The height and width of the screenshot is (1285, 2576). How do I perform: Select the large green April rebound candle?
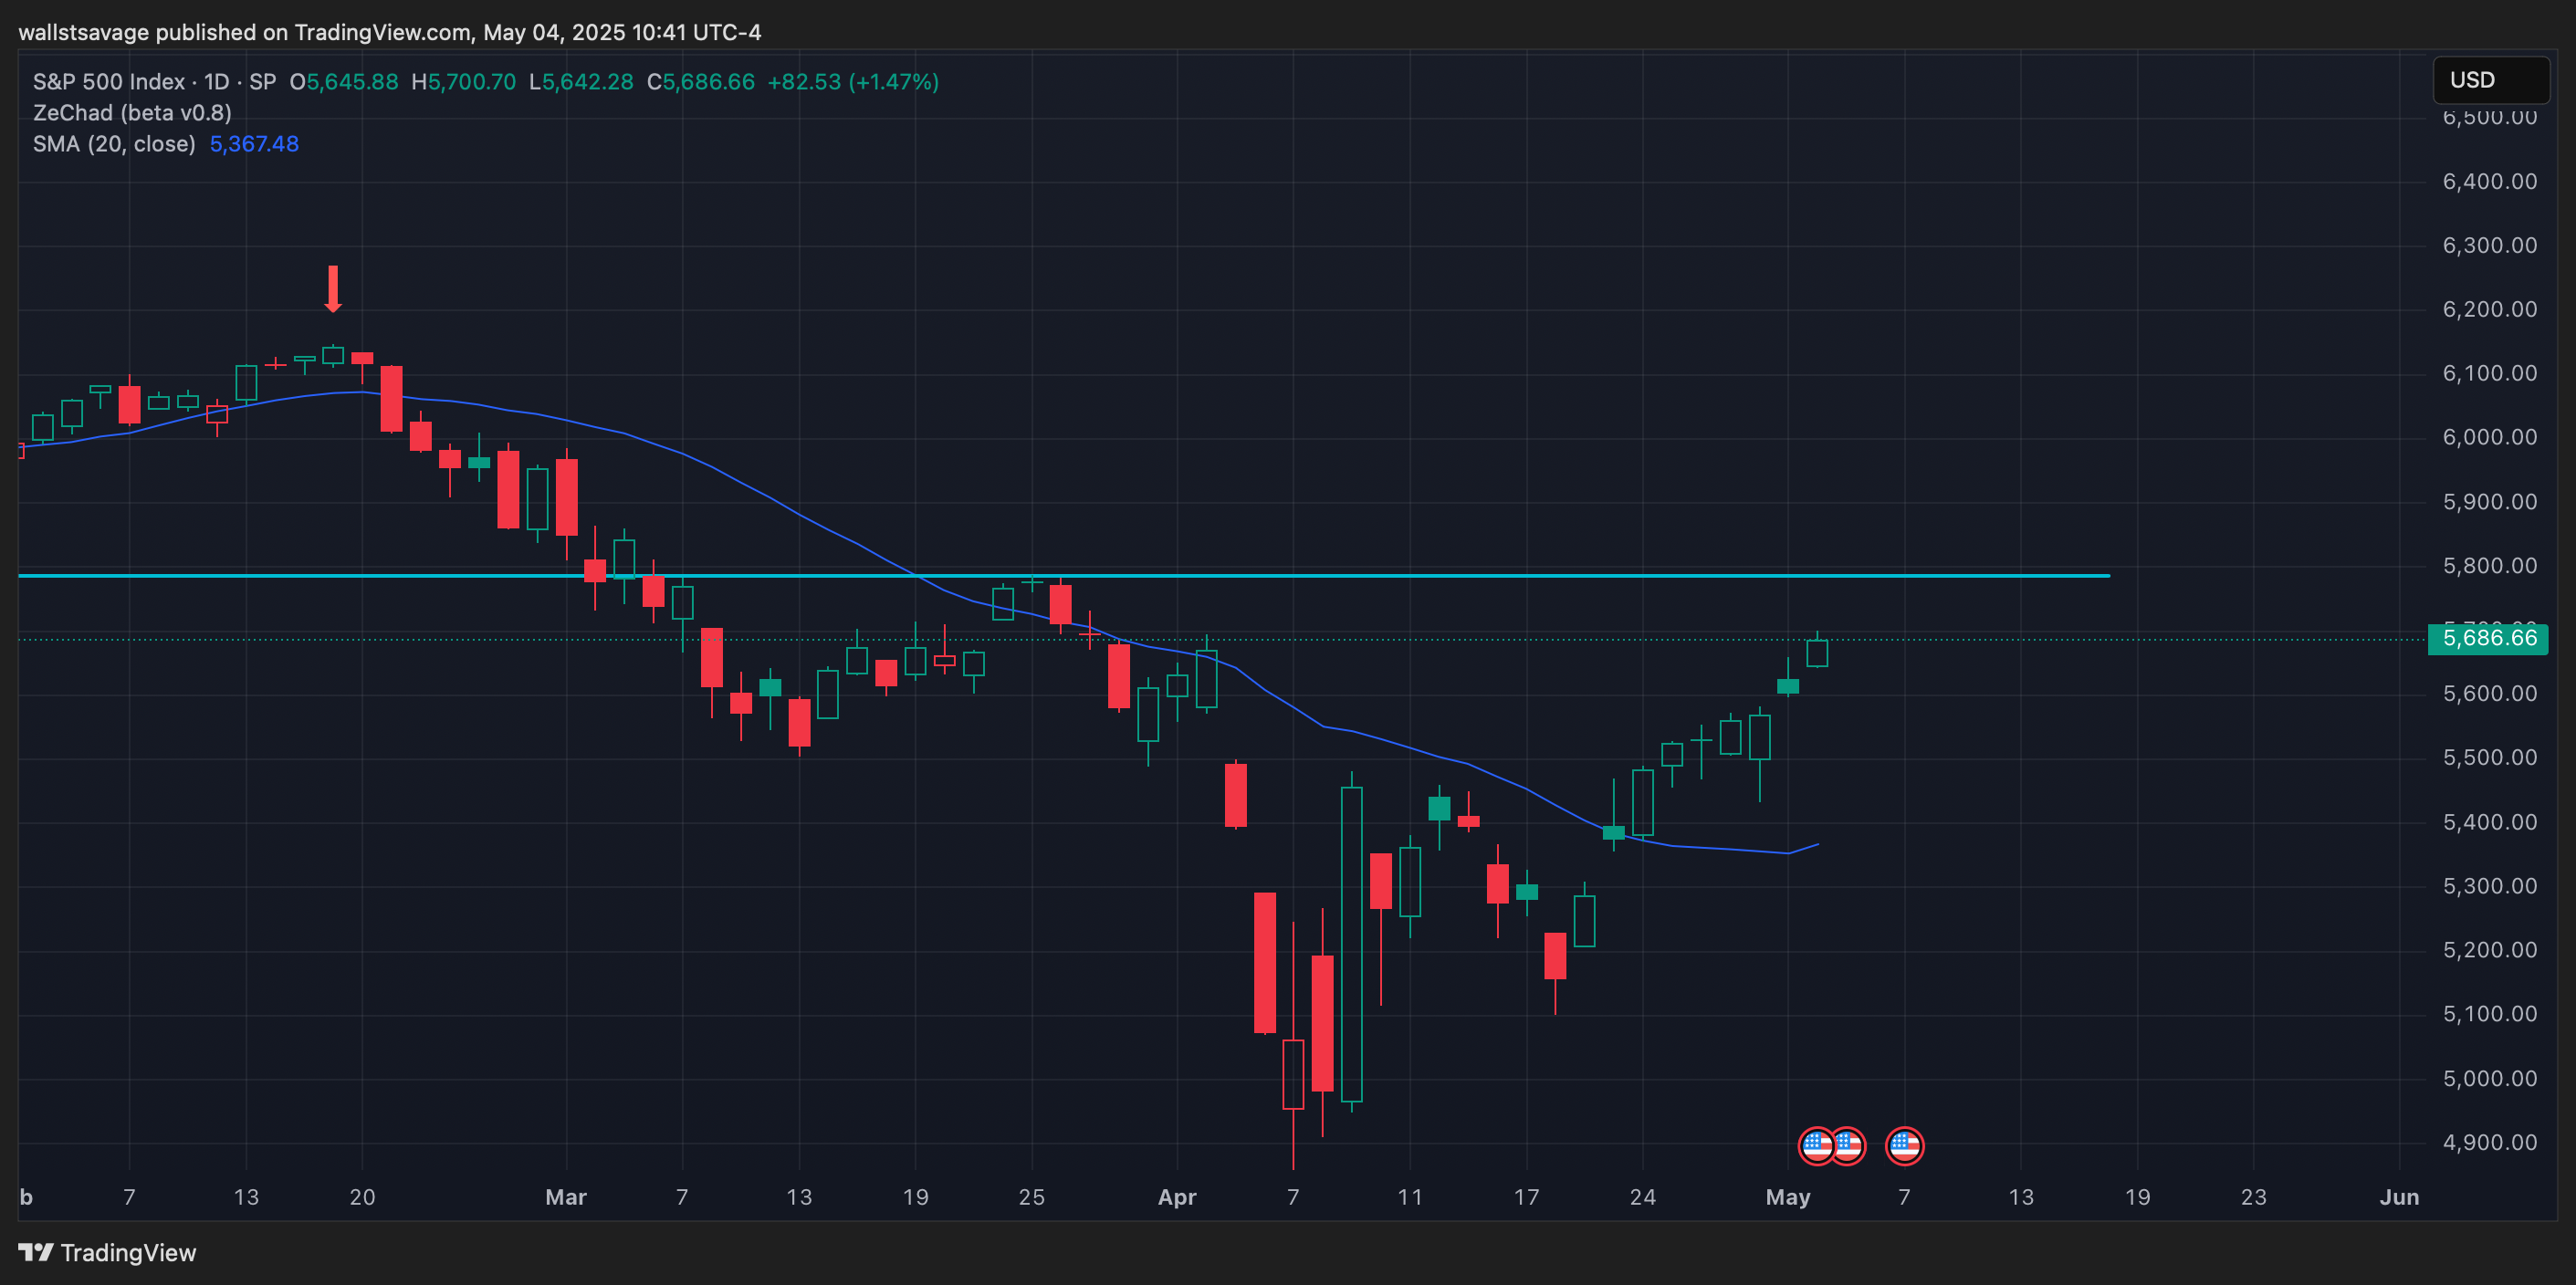(x=1351, y=944)
